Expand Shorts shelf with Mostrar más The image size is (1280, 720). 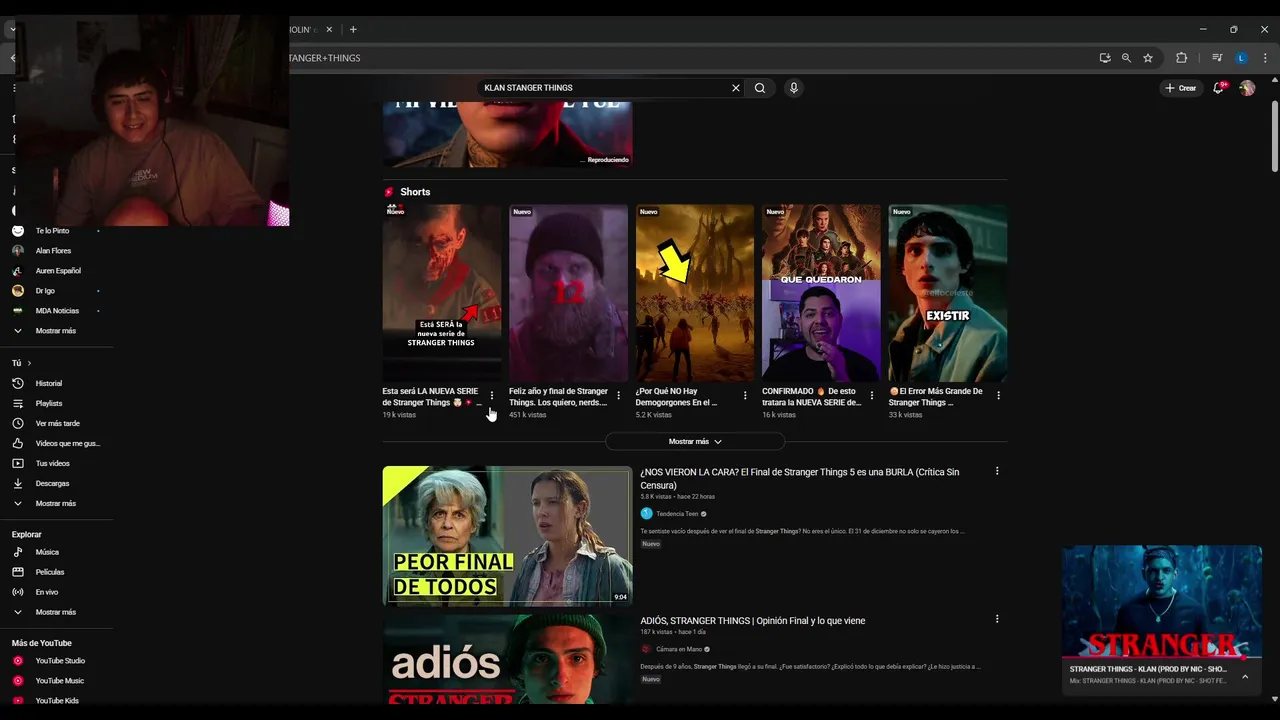pos(695,441)
